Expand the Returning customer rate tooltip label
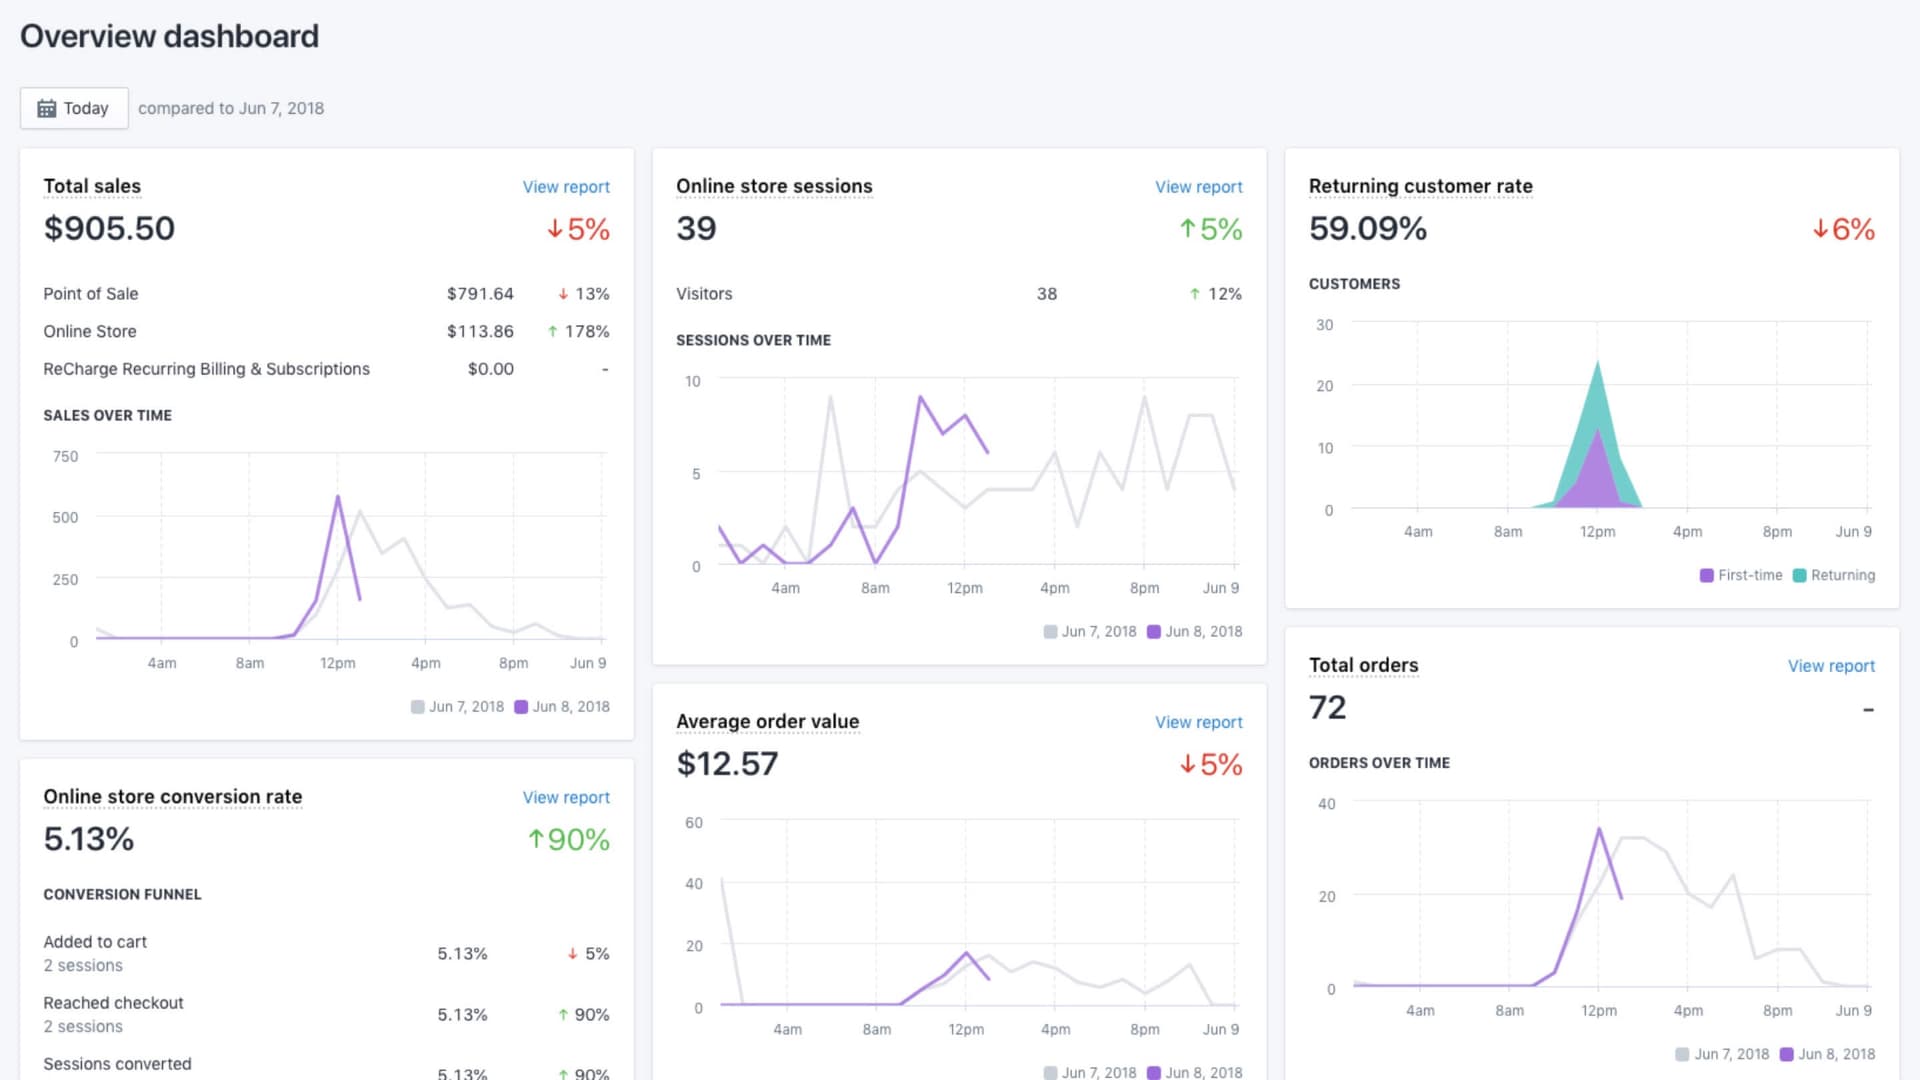Viewport: 1920px width, 1080px height. coord(1420,186)
